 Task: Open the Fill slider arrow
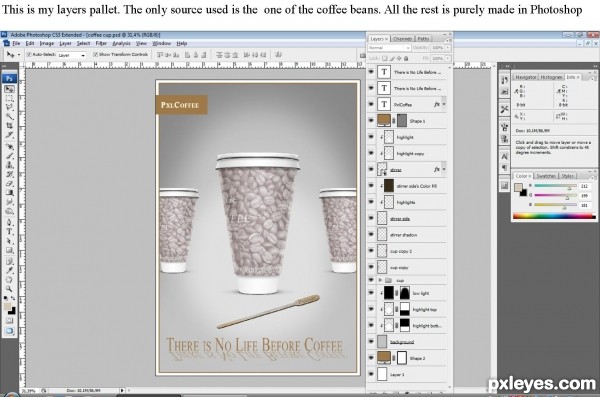pos(448,59)
